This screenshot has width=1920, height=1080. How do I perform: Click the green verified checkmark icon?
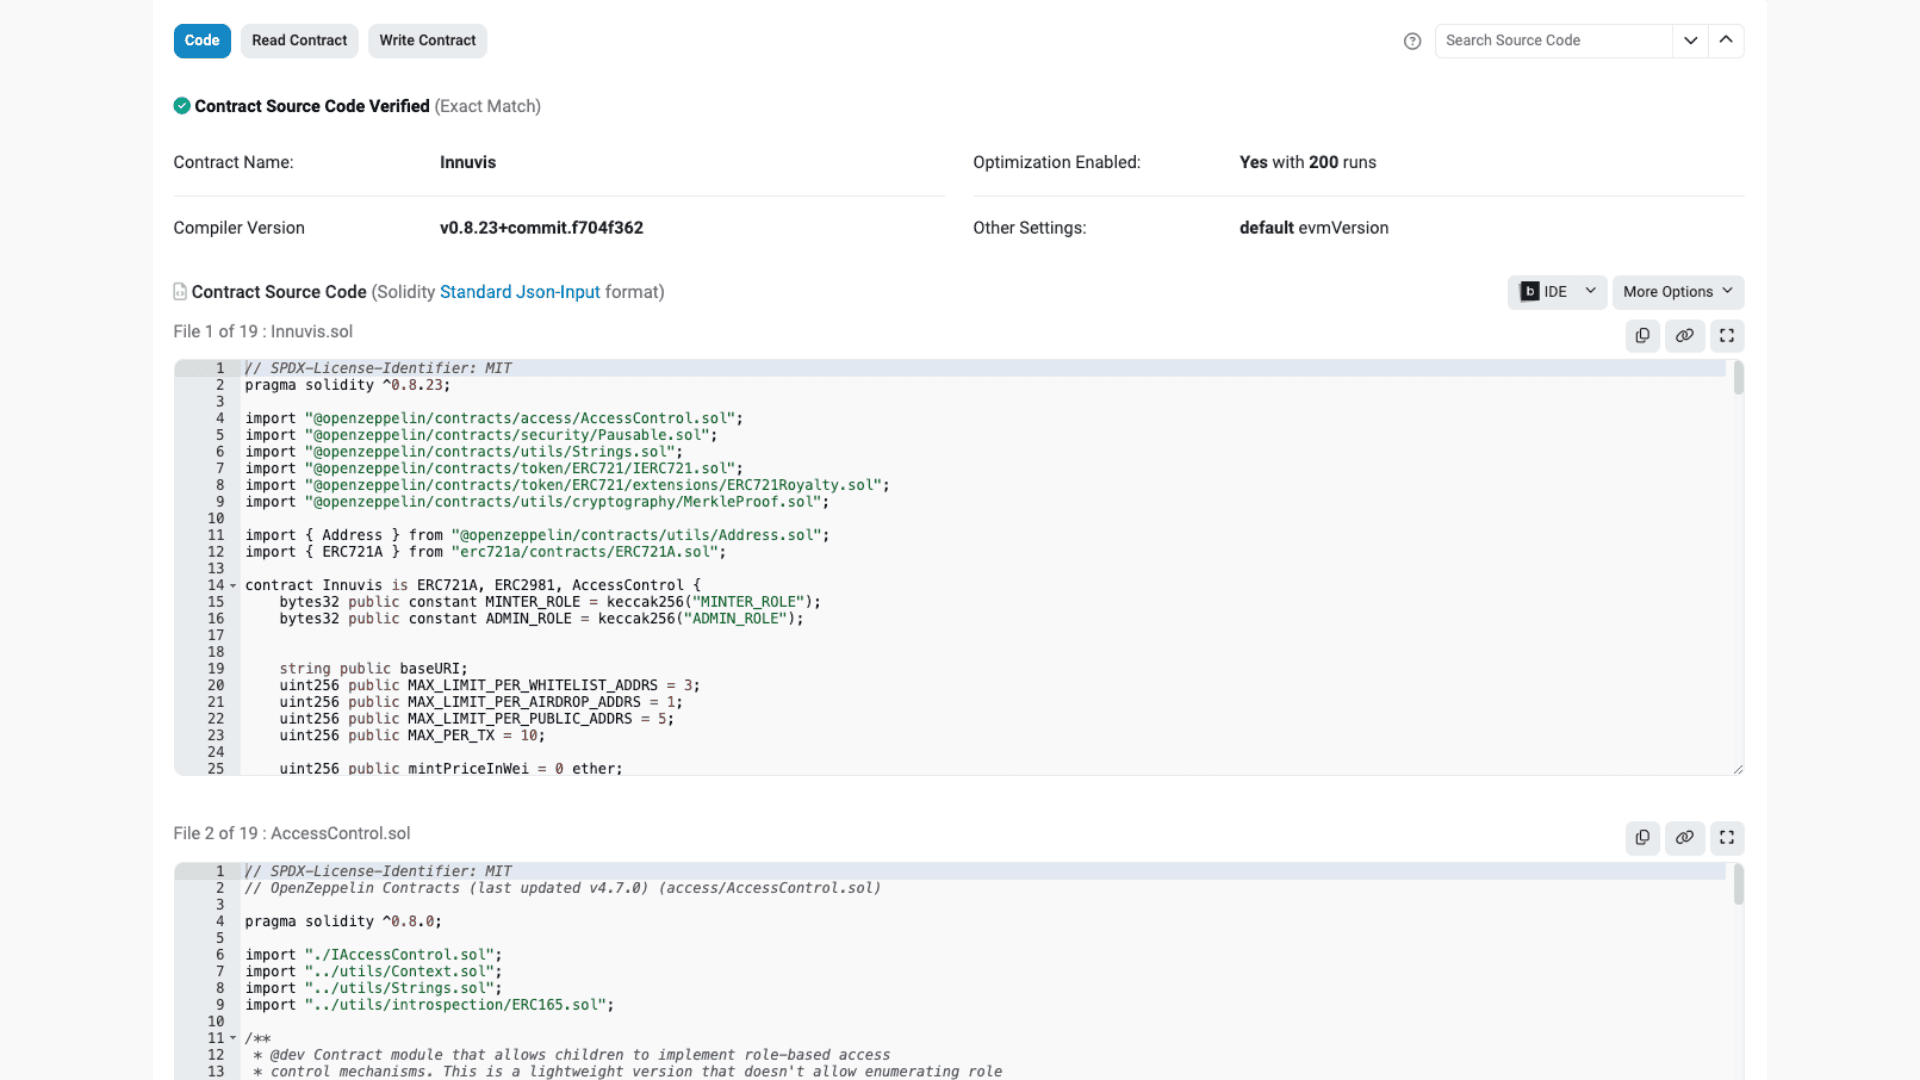tap(182, 106)
